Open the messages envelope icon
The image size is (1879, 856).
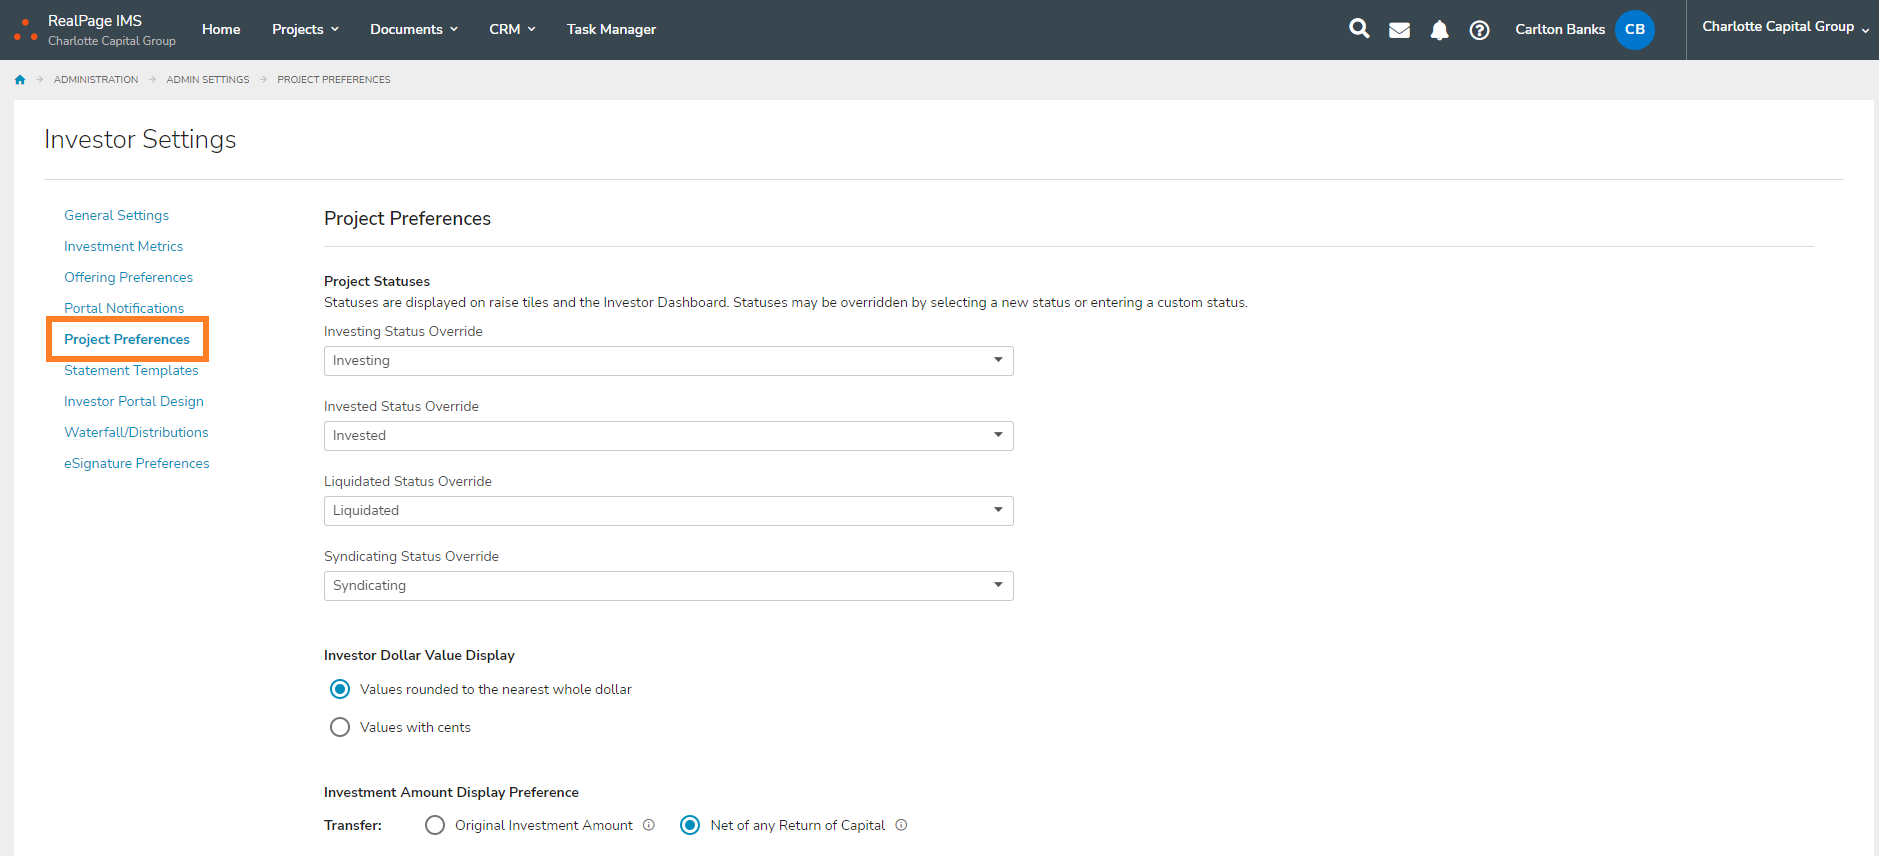(x=1399, y=30)
